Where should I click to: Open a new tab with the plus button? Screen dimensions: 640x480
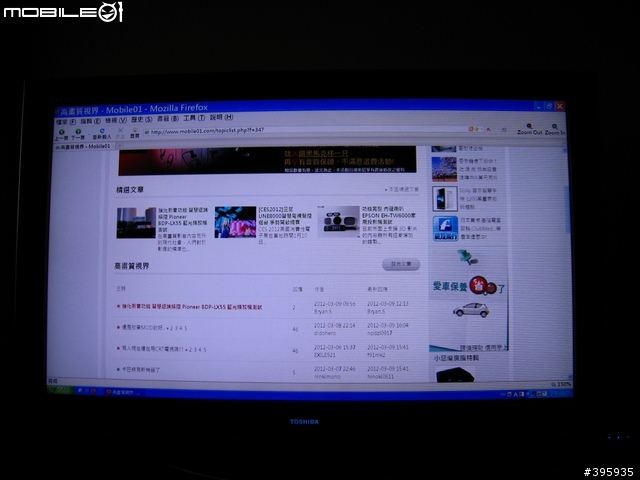click(x=120, y=145)
